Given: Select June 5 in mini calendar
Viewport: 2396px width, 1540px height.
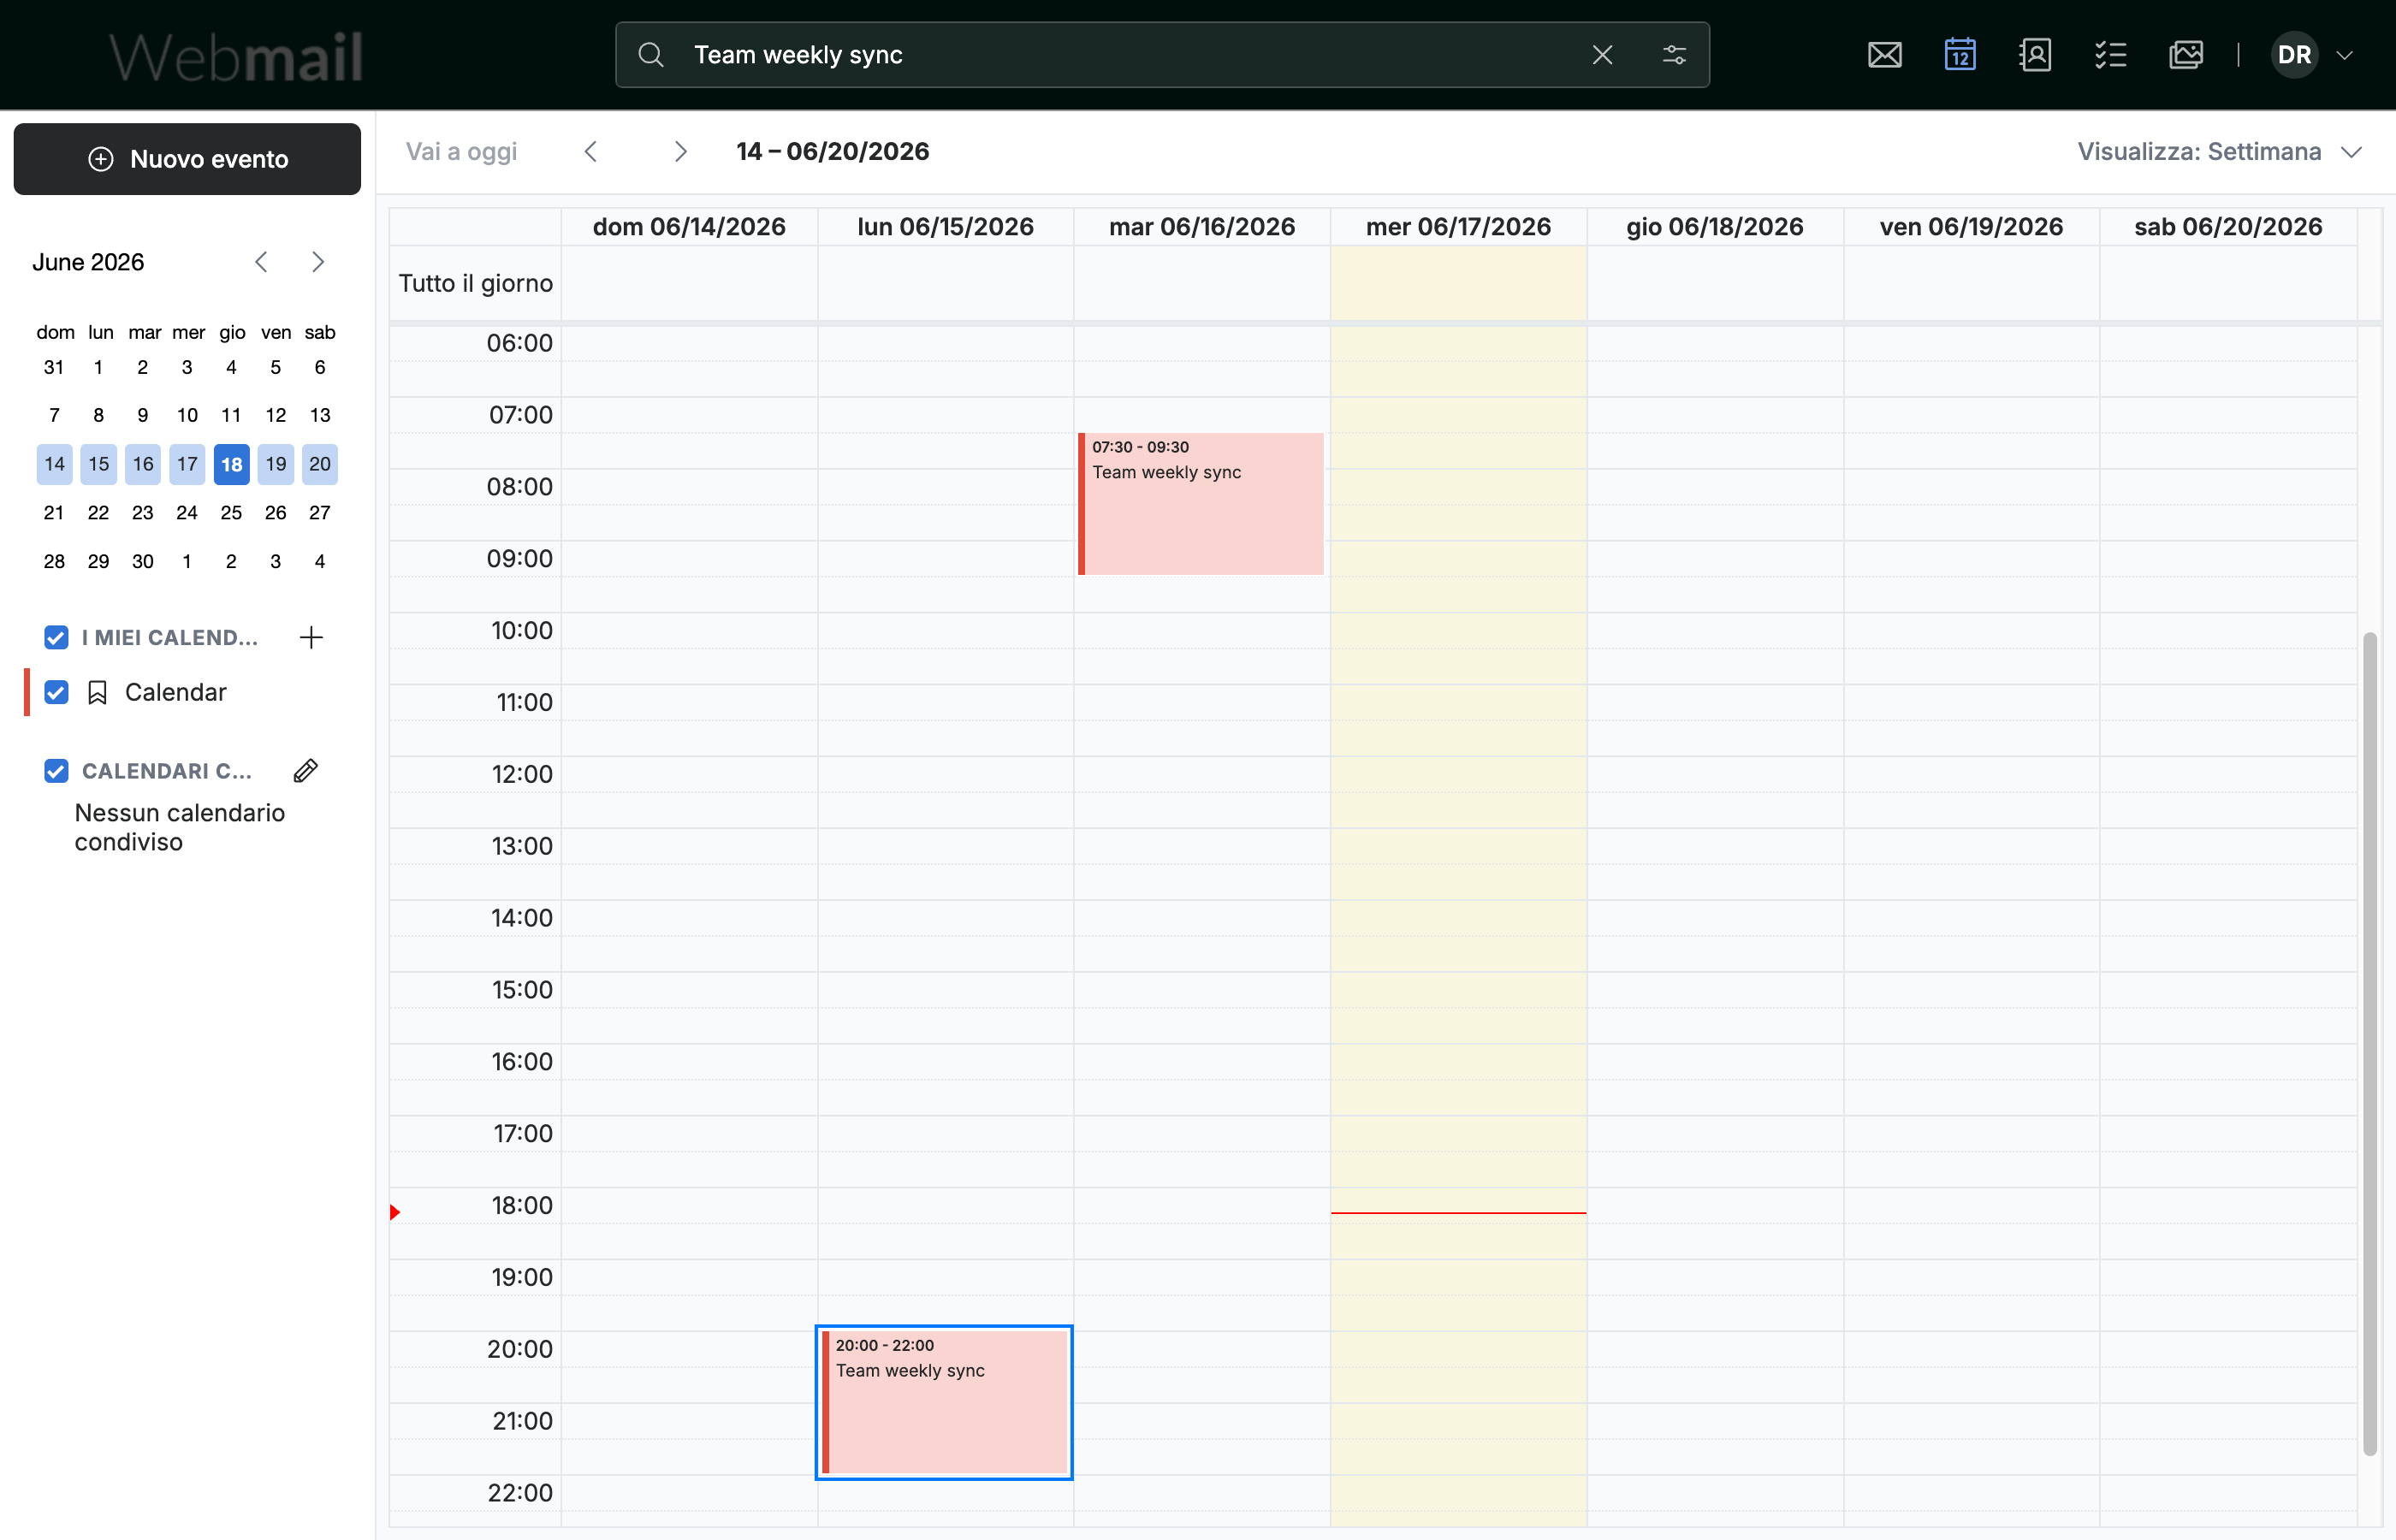Looking at the screenshot, I should pyautogui.click(x=275, y=367).
